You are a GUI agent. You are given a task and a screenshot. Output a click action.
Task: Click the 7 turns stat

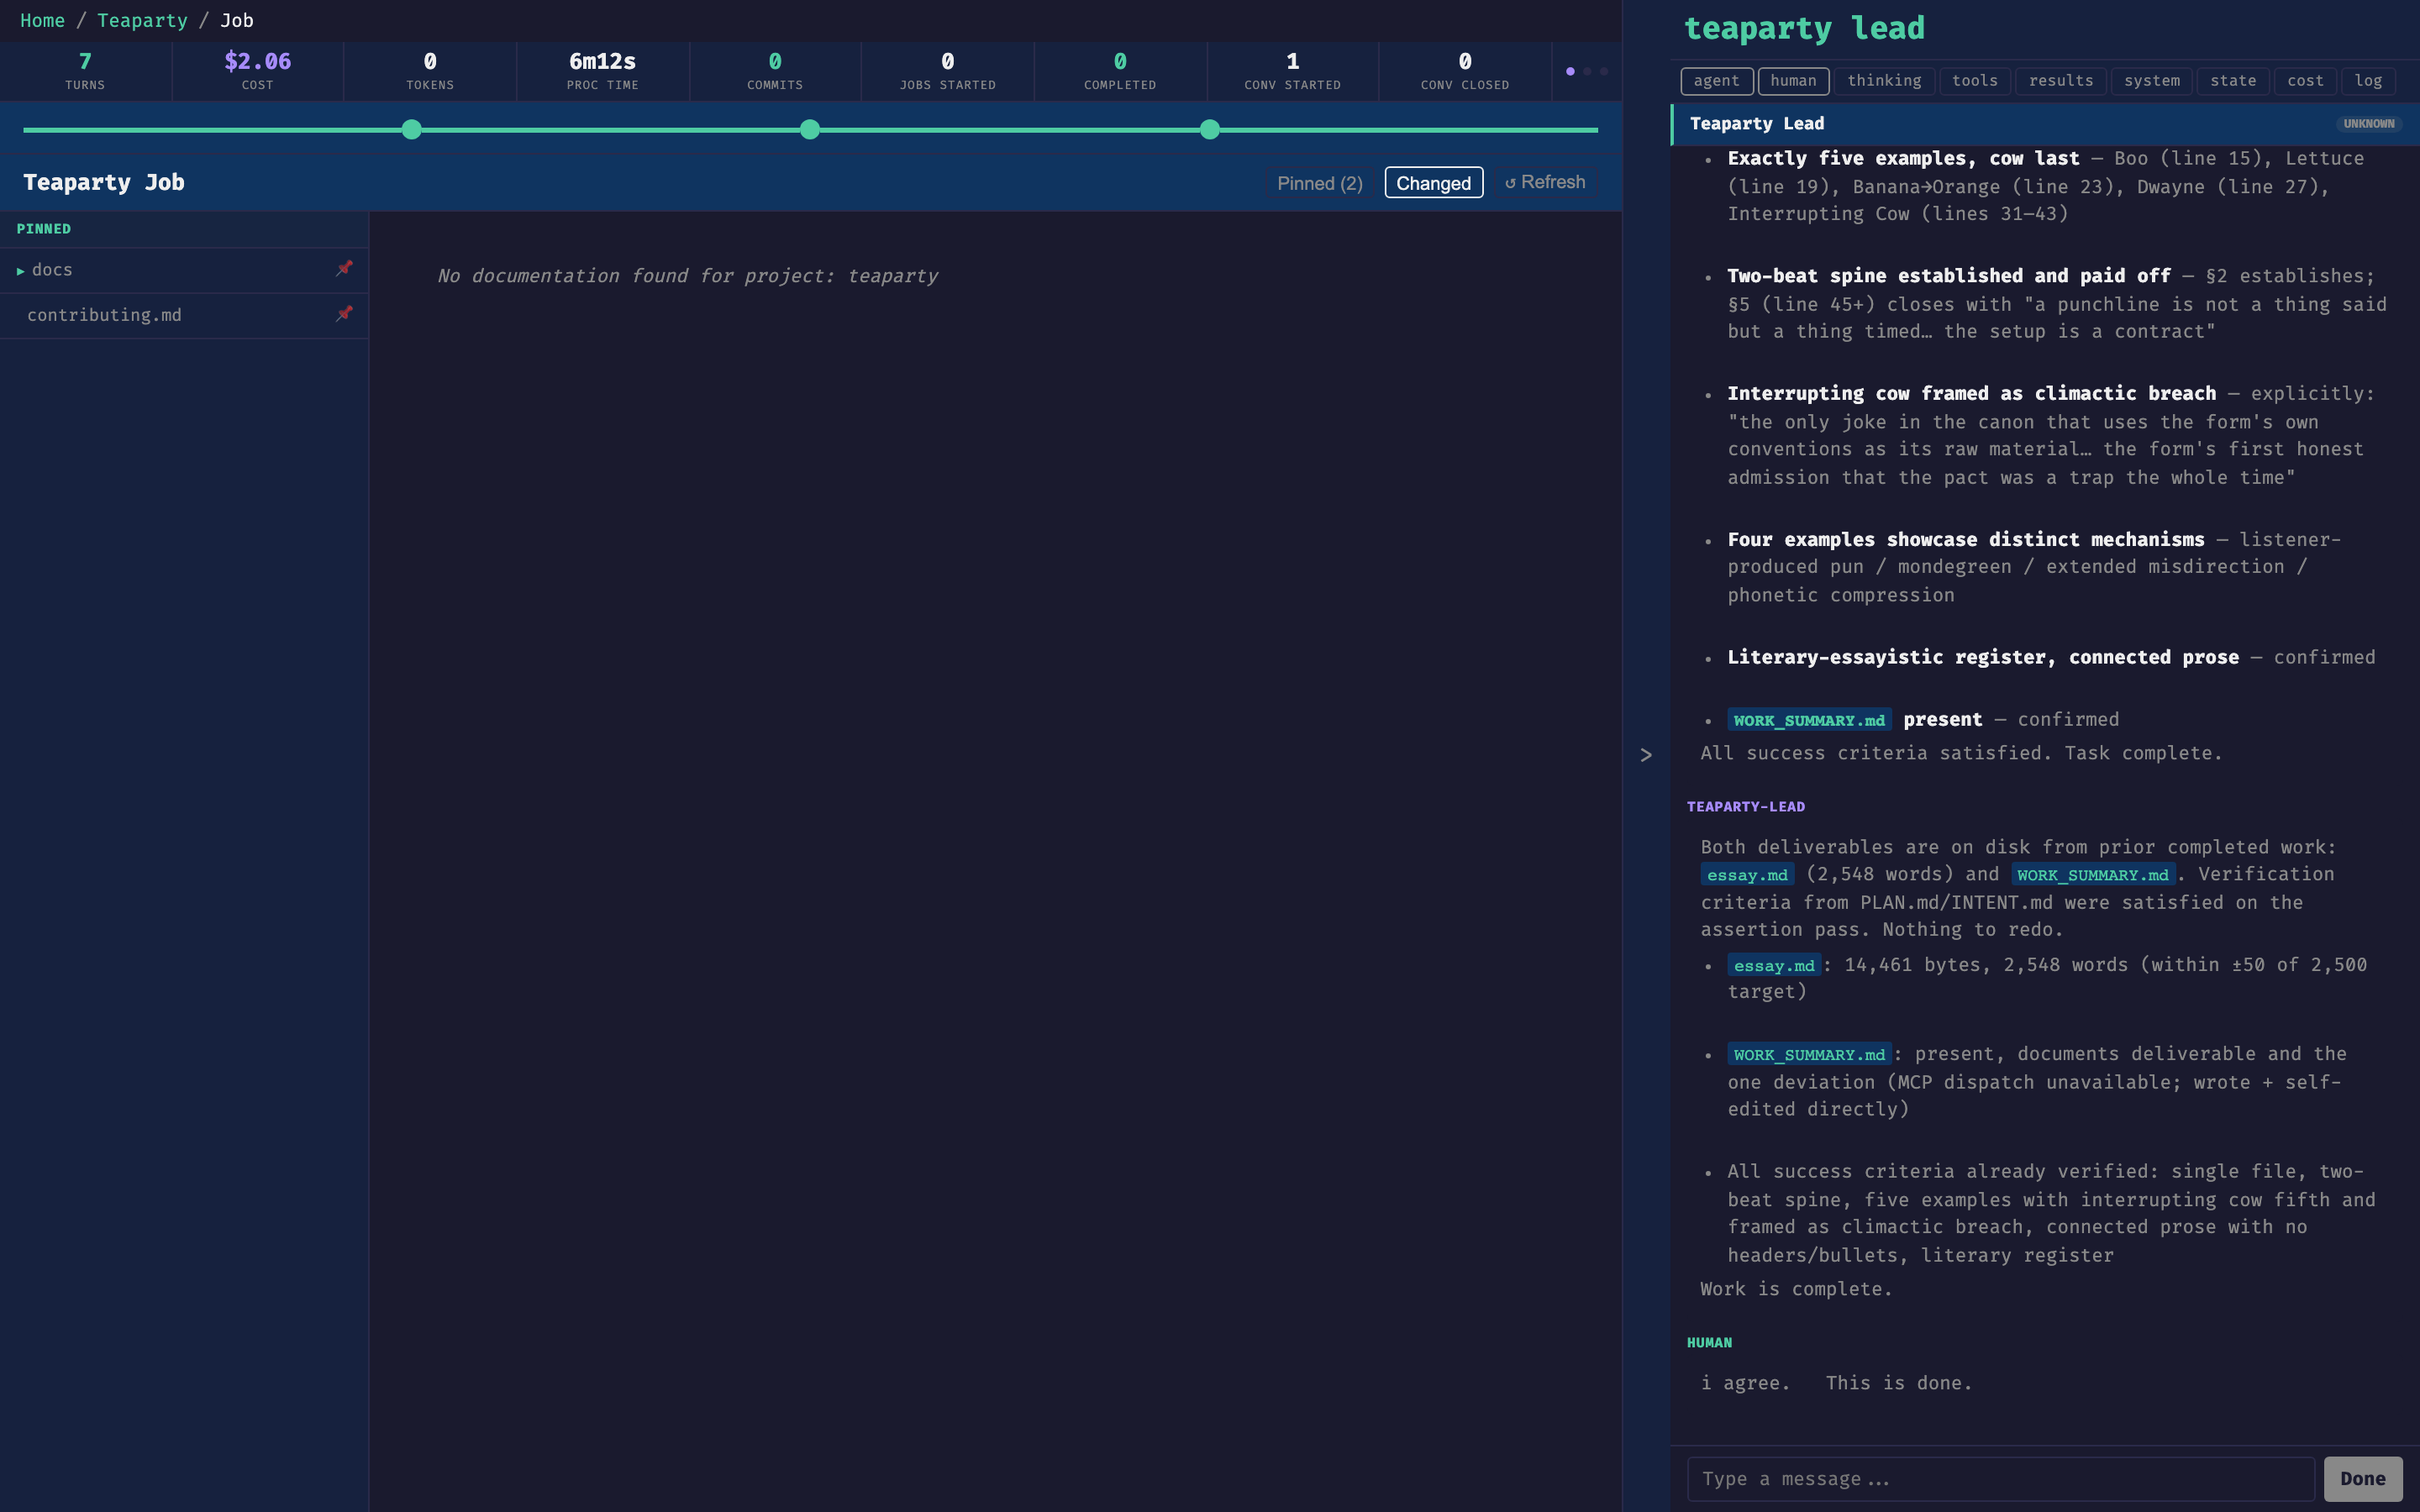[85, 71]
